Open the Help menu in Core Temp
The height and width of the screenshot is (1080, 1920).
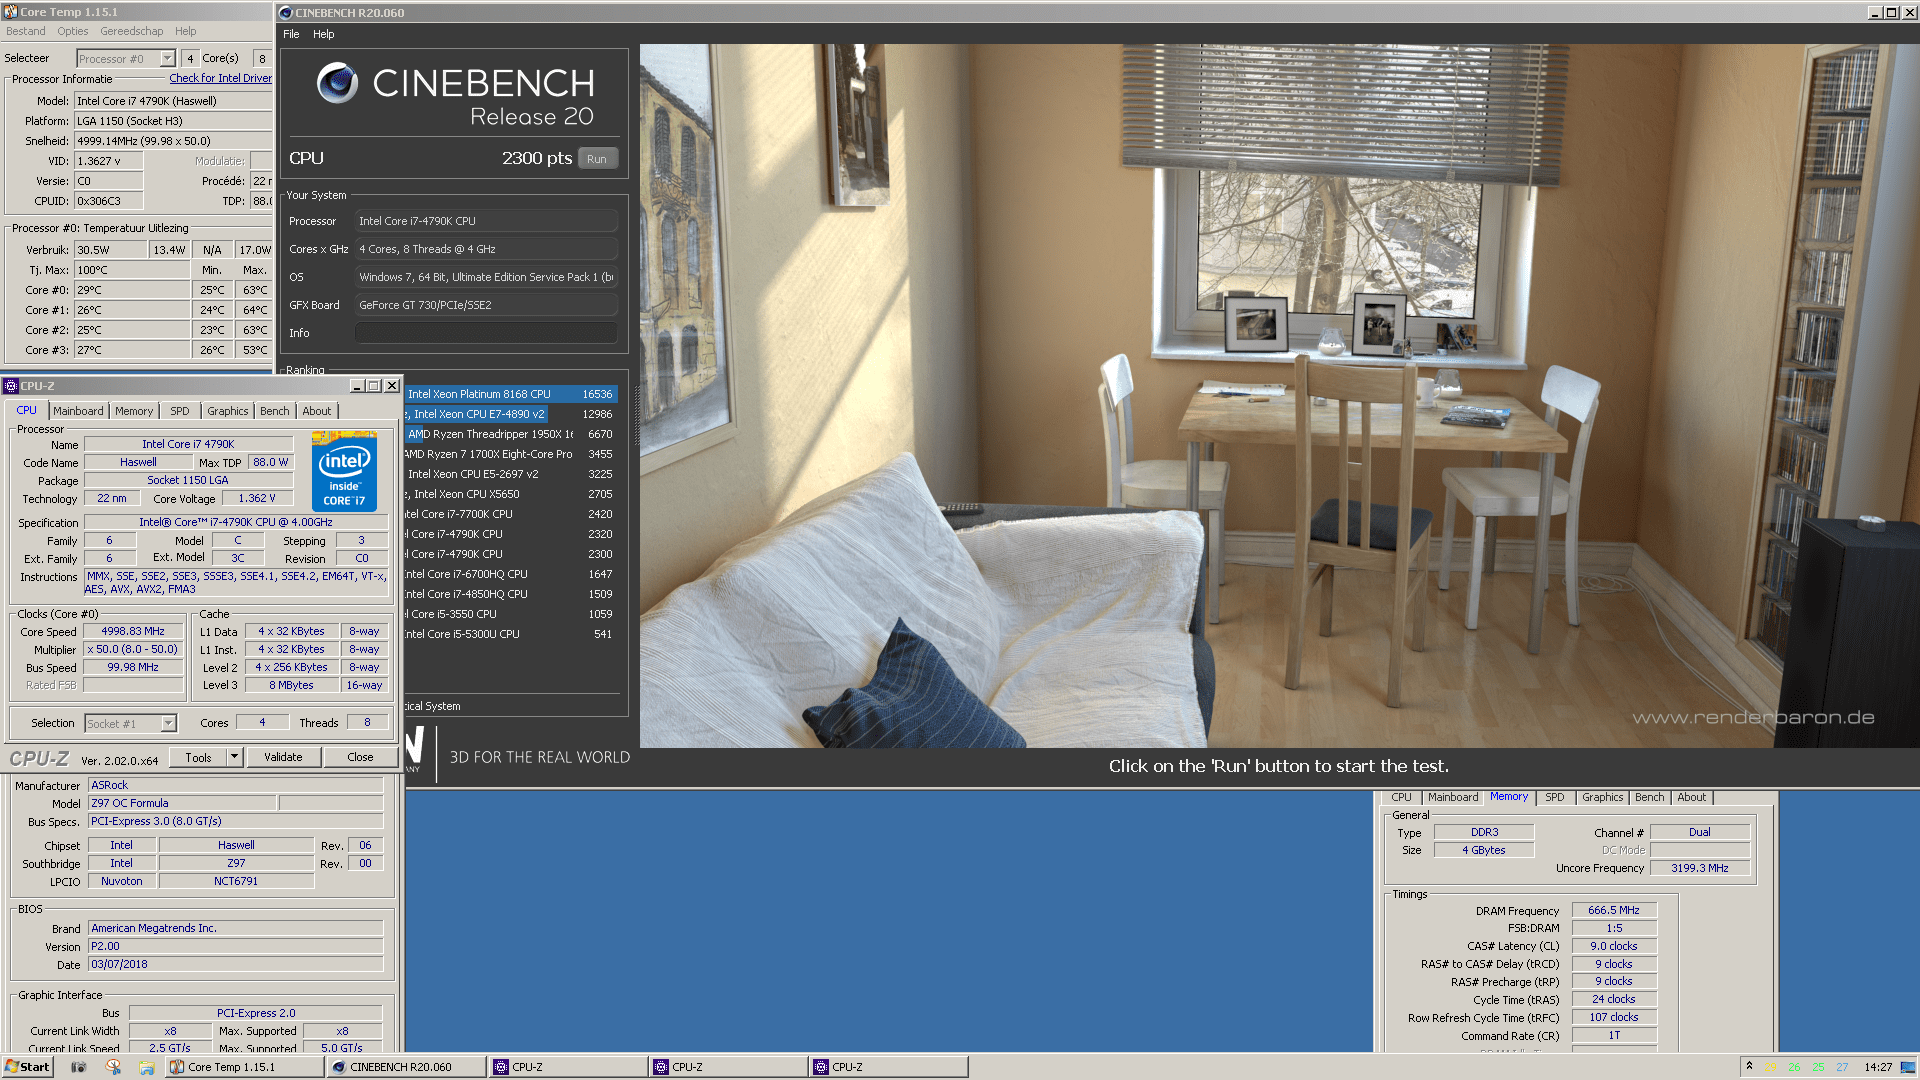pyautogui.click(x=186, y=31)
